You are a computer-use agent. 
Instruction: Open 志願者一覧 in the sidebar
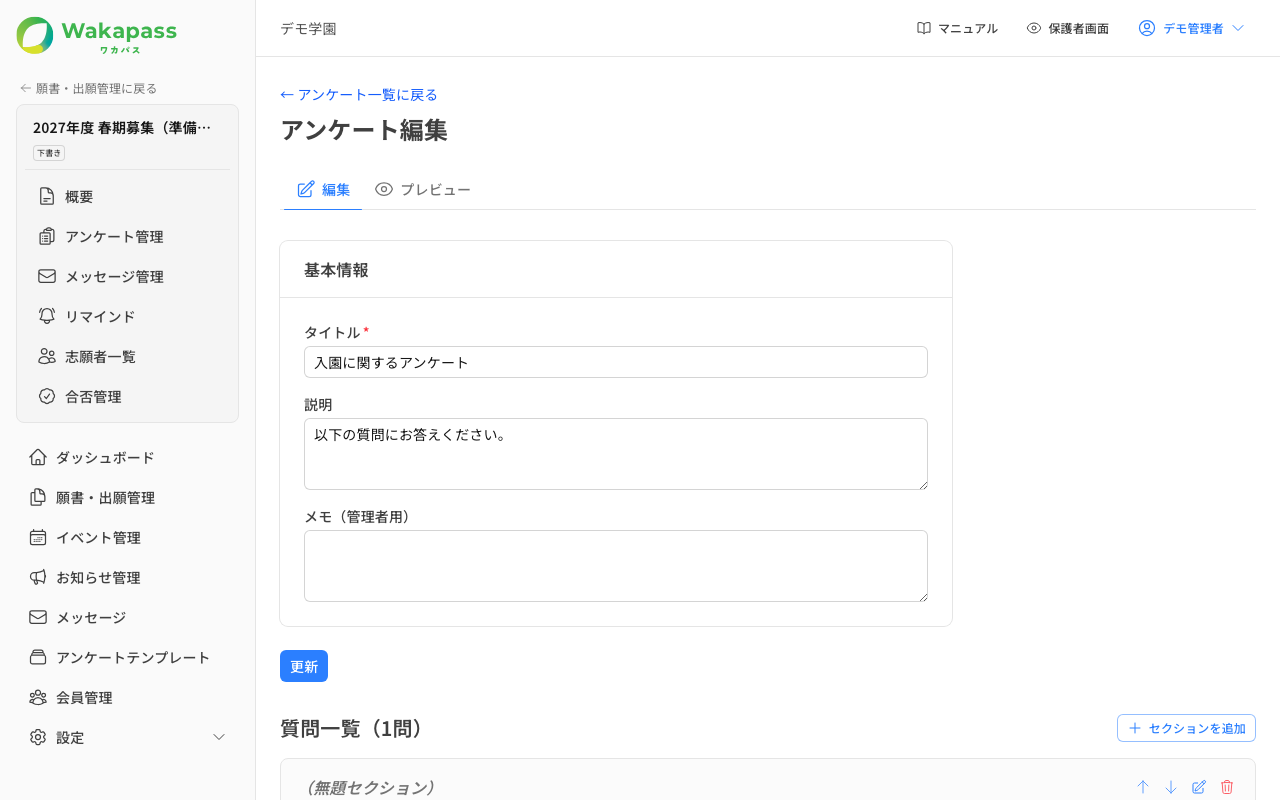point(127,356)
